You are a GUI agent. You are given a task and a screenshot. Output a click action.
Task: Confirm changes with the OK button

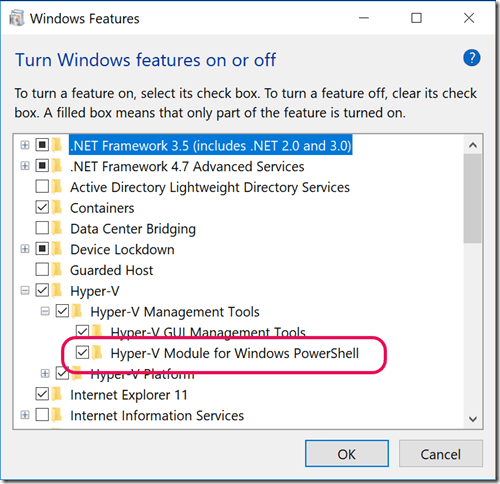[x=347, y=454]
